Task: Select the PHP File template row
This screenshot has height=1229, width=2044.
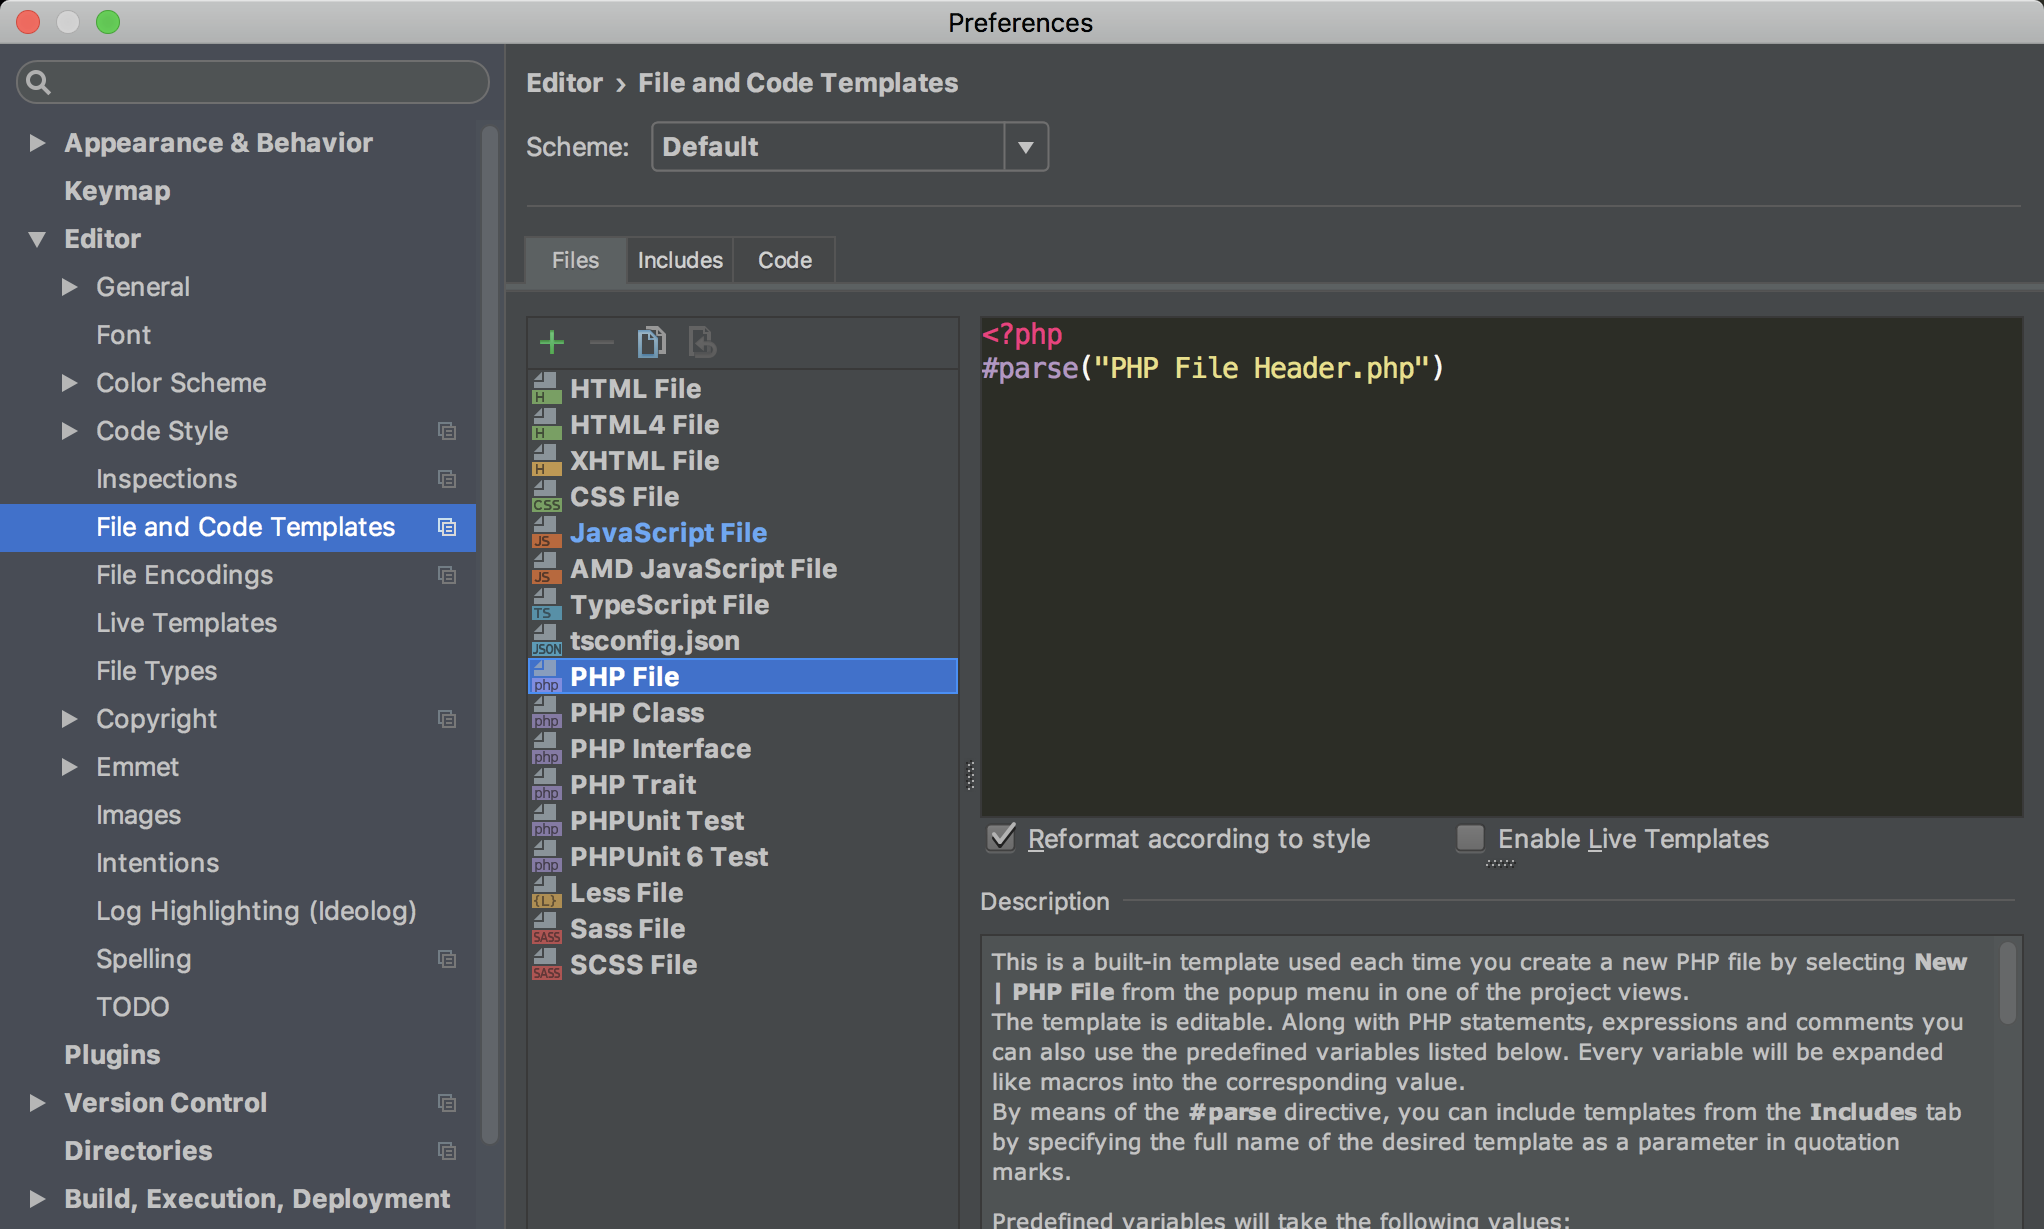Action: [x=743, y=677]
